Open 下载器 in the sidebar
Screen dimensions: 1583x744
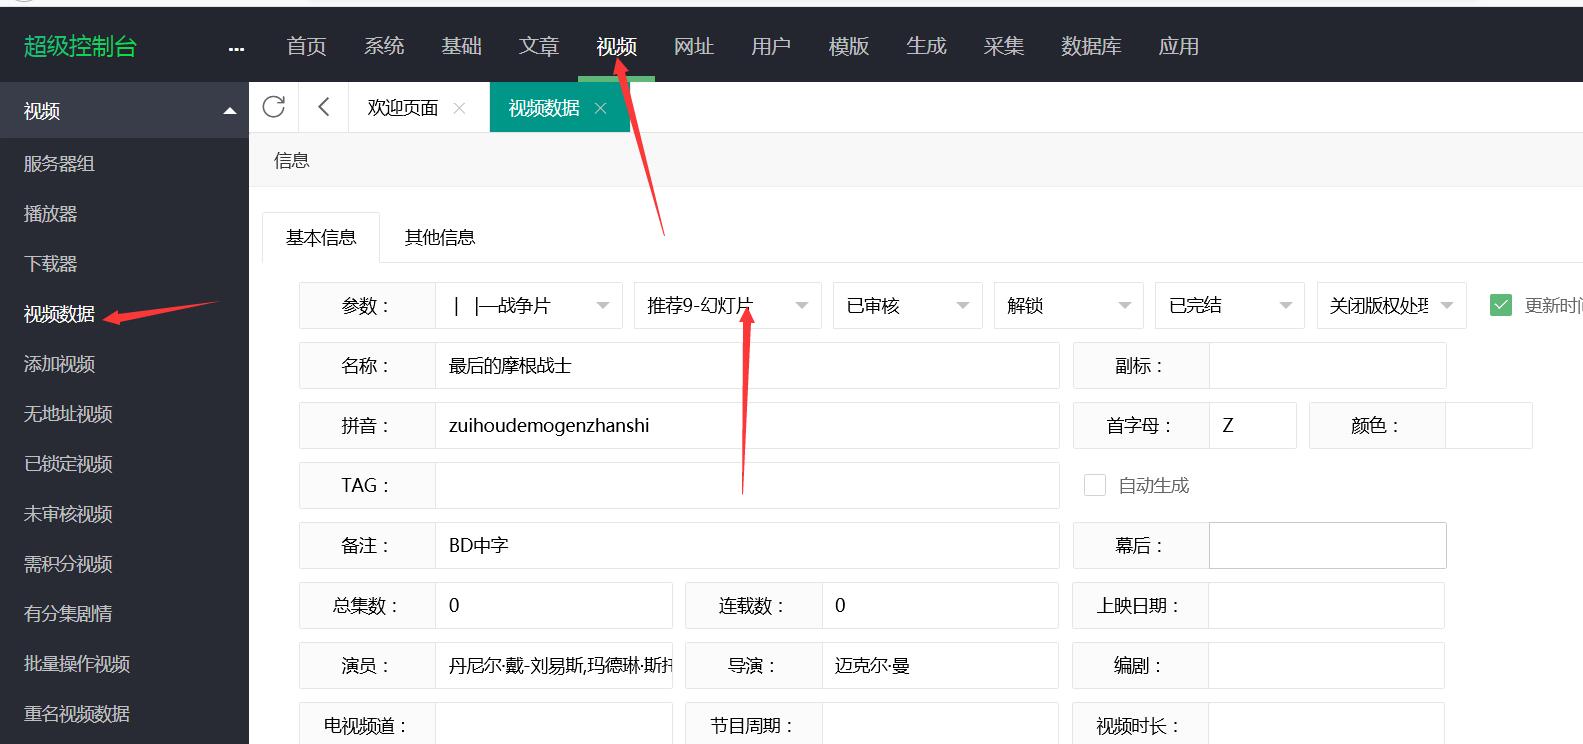pos(50,264)
